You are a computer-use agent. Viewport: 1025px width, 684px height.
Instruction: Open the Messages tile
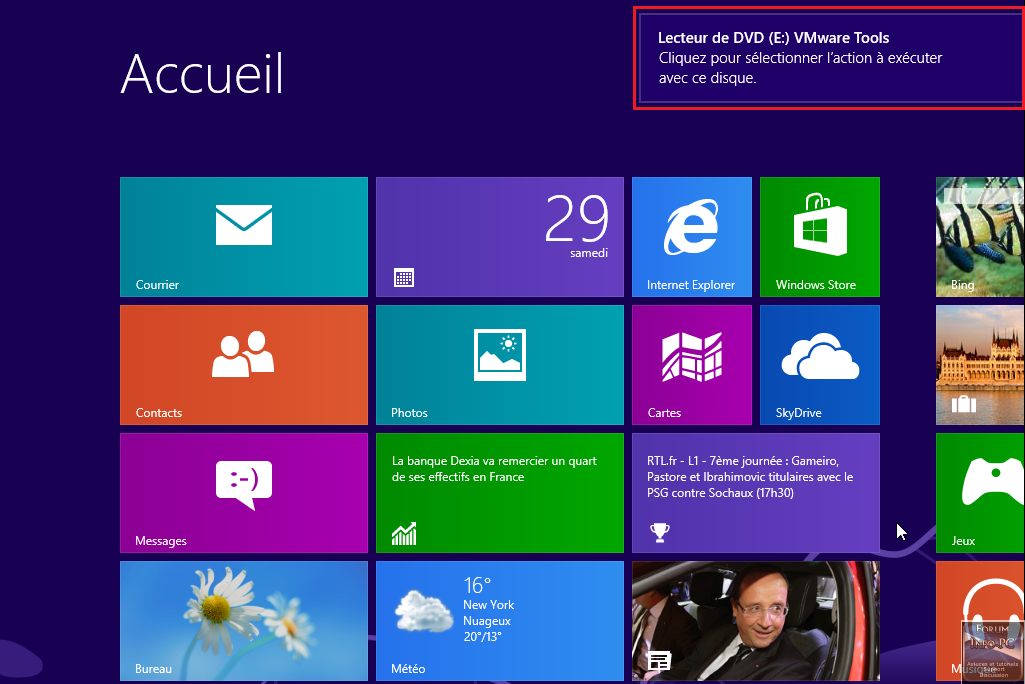click(x=244, y=493)
